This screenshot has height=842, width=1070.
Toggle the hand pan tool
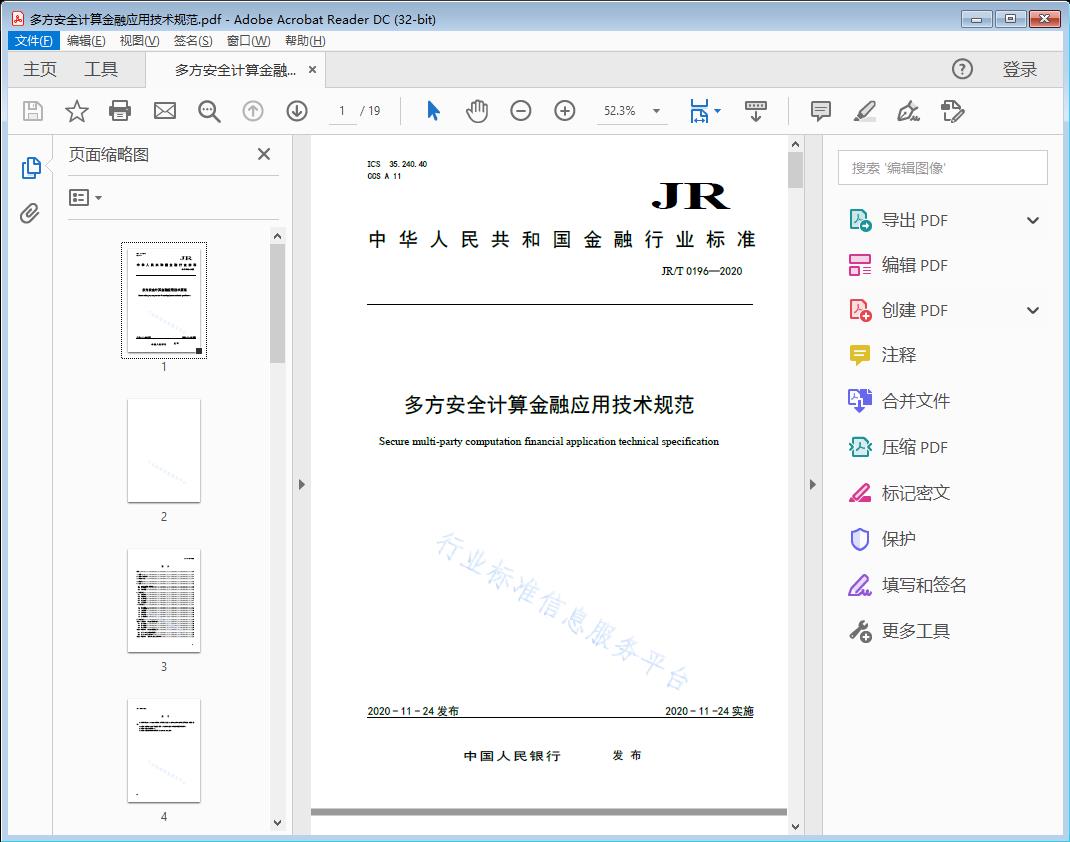coord(477,111)
